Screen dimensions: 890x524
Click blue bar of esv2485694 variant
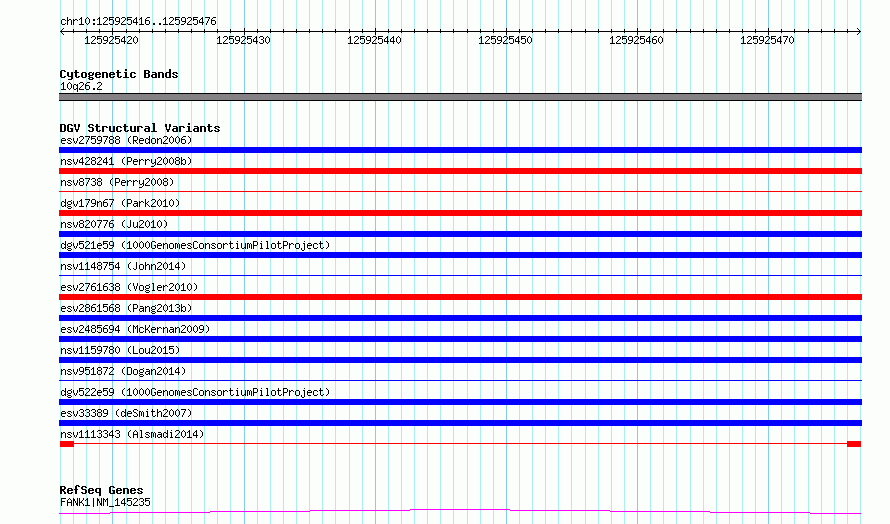(460, 339)
